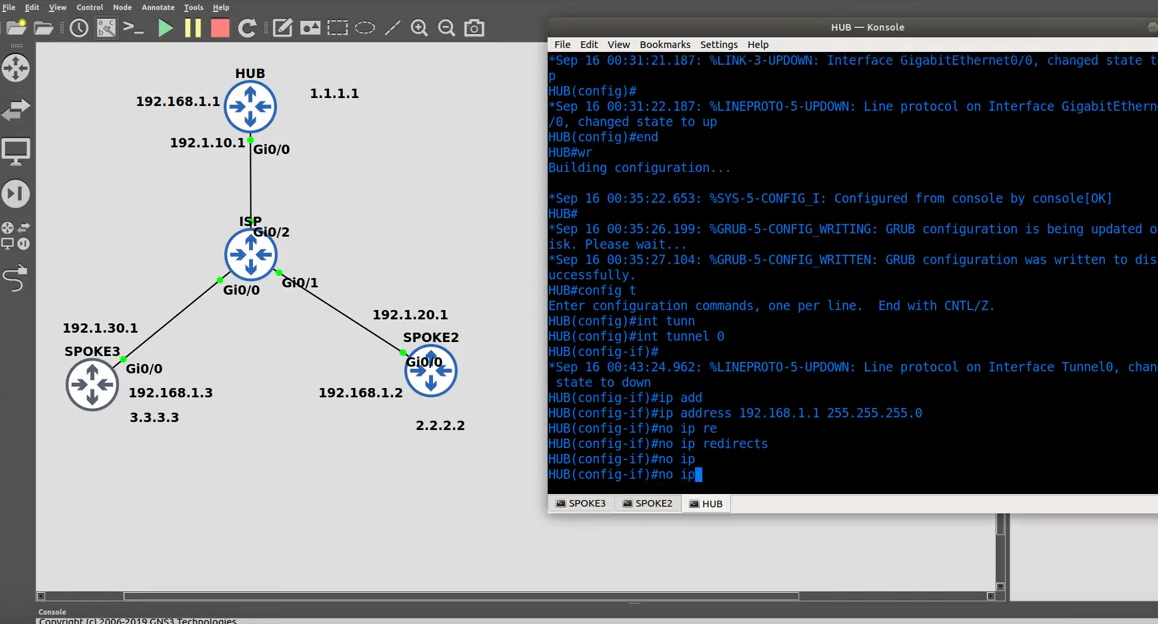Open console to all devices icon
This screenshot has width=1158, height=624.
(133, 28)
